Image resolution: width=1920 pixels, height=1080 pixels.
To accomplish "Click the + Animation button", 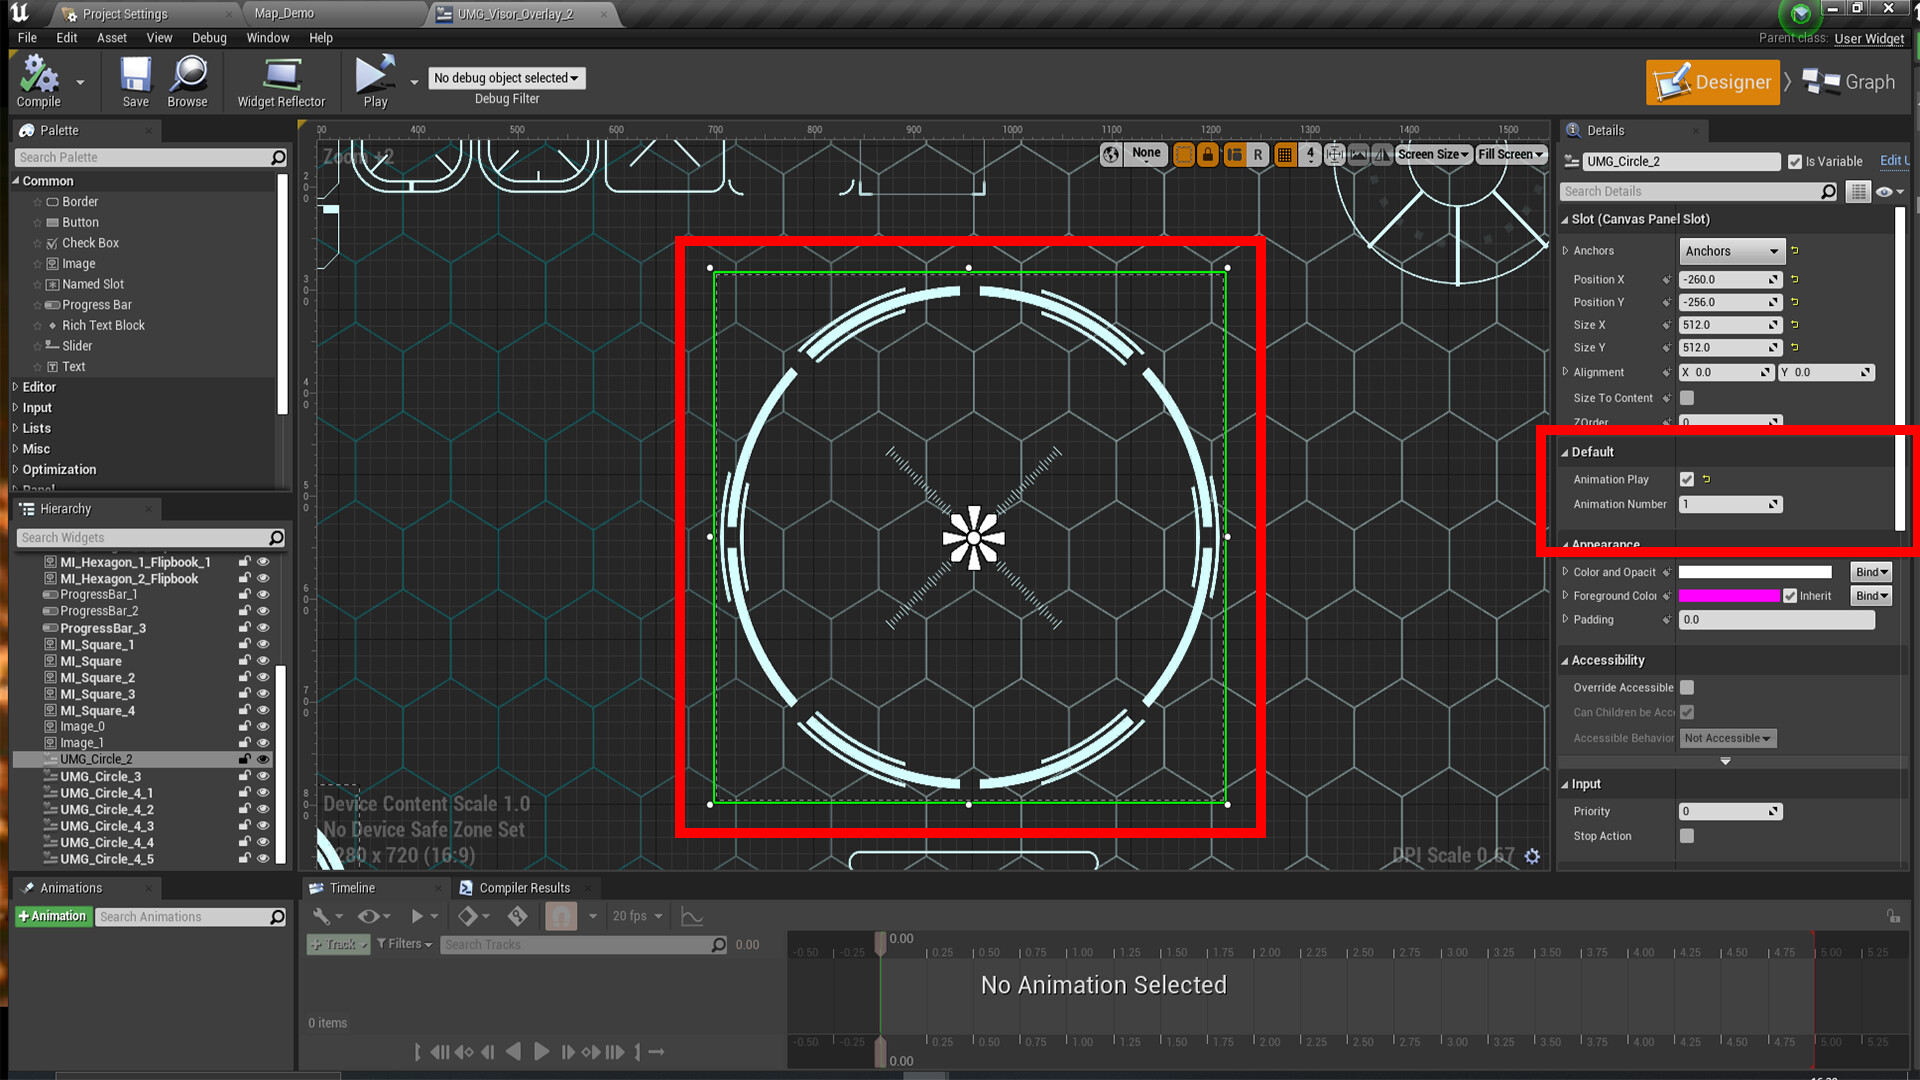I will 53,916.
